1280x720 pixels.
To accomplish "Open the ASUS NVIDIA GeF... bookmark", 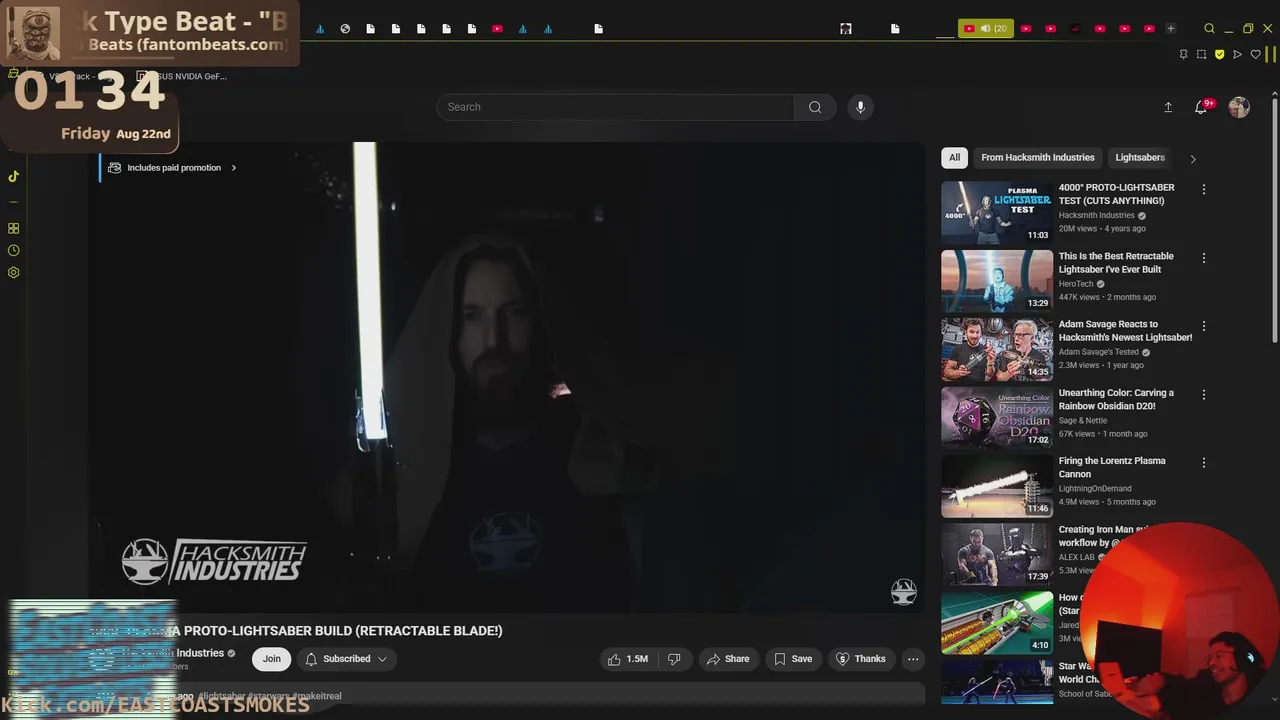I will click(x=182, y=76).
